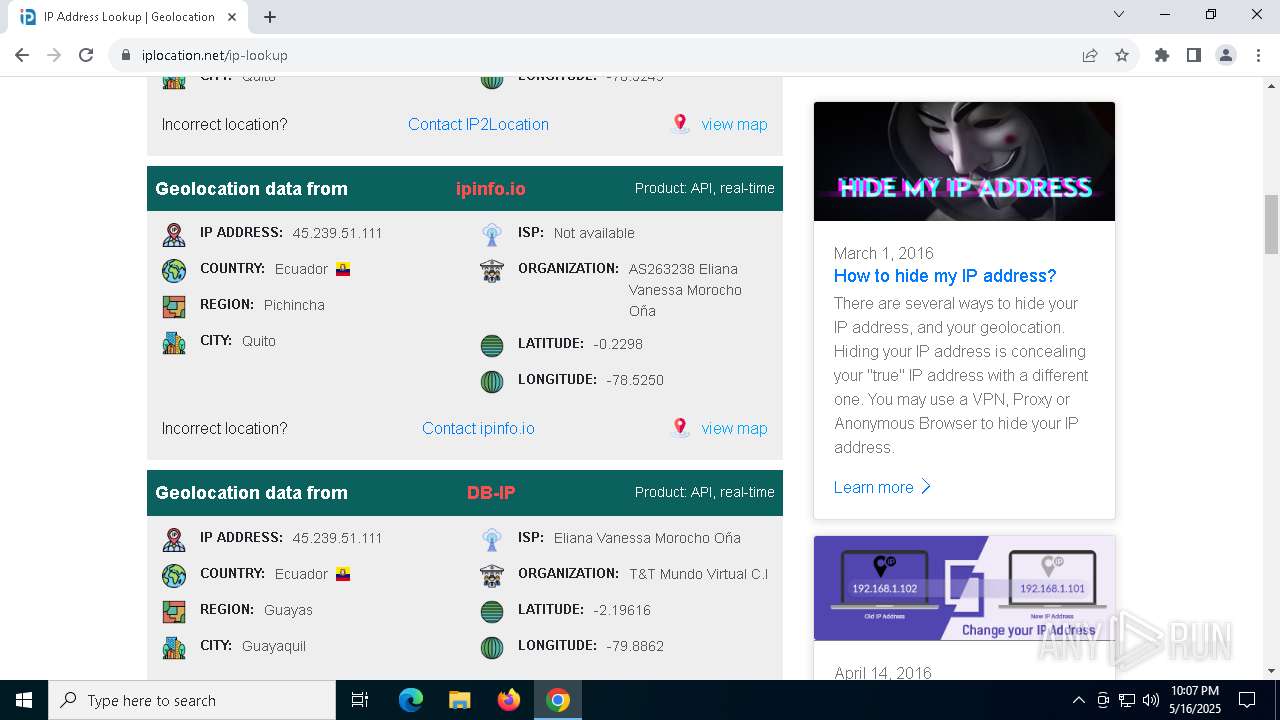Image resolution: width=1280 pixels, height=720 pixels.
Task: Click DB-IP organization icon
Action: pos(492,576)
